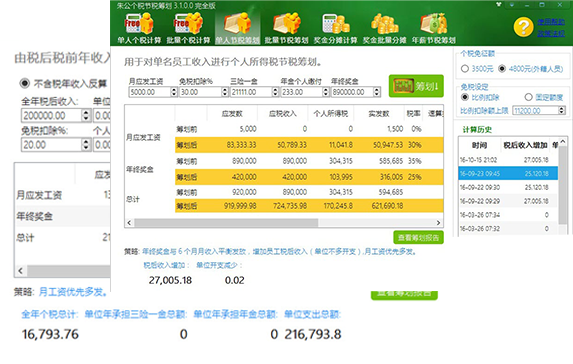This screenshot has height=364, width=573.
Task: Click the yellow question mark help icon
Action: (x=523, y=27)
